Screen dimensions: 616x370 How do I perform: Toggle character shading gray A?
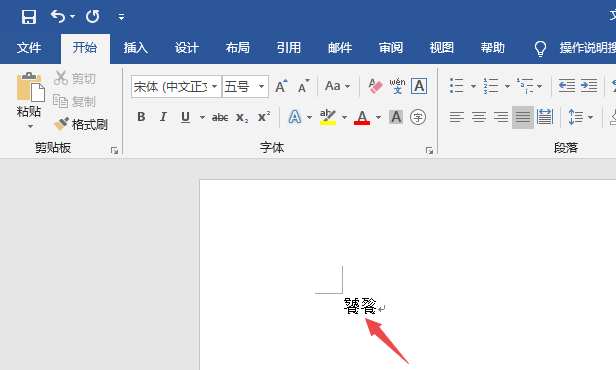[x=396, y=117]
